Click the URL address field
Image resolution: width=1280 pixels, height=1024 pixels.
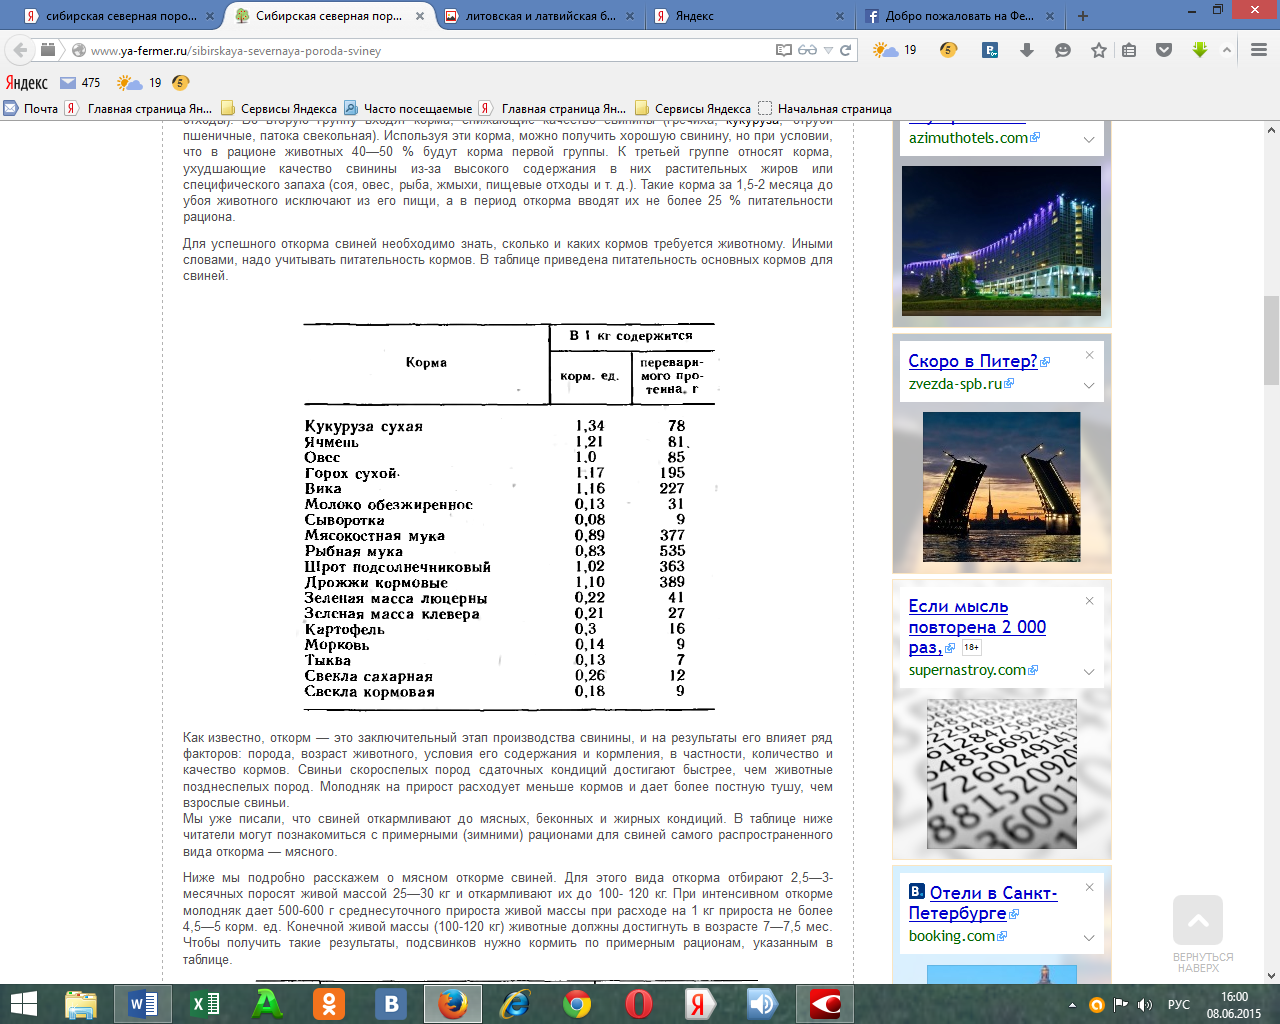(430, 50)
